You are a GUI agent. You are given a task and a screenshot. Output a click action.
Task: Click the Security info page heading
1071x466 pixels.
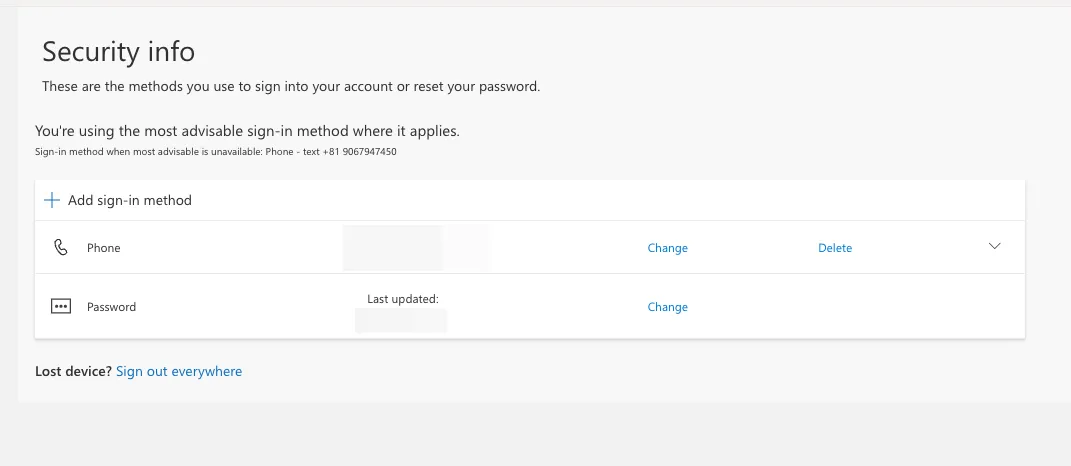click(x=119, y=52)
